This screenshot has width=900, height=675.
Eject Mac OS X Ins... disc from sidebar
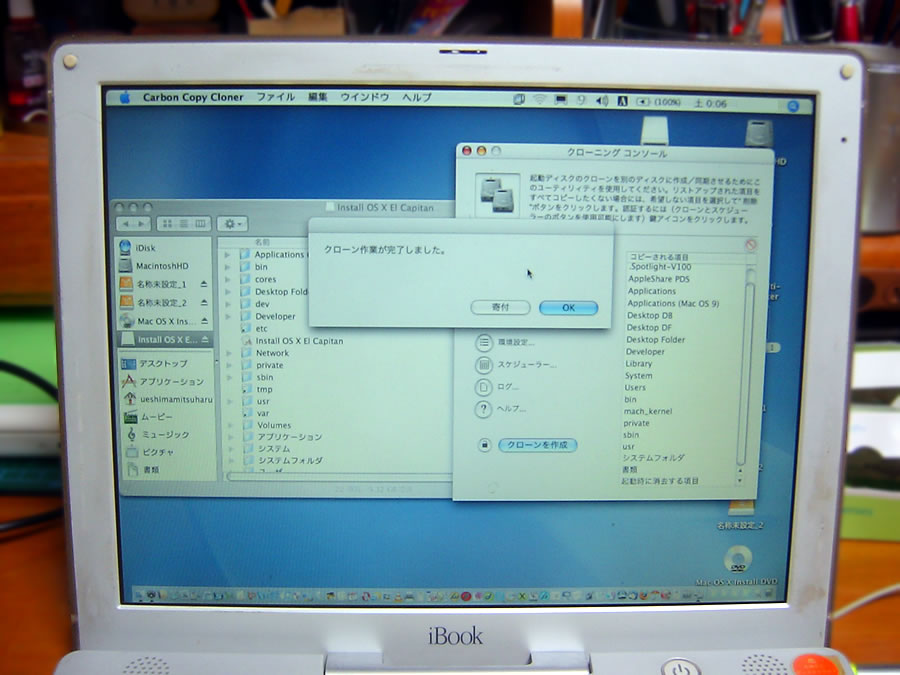tap(204, 321)
